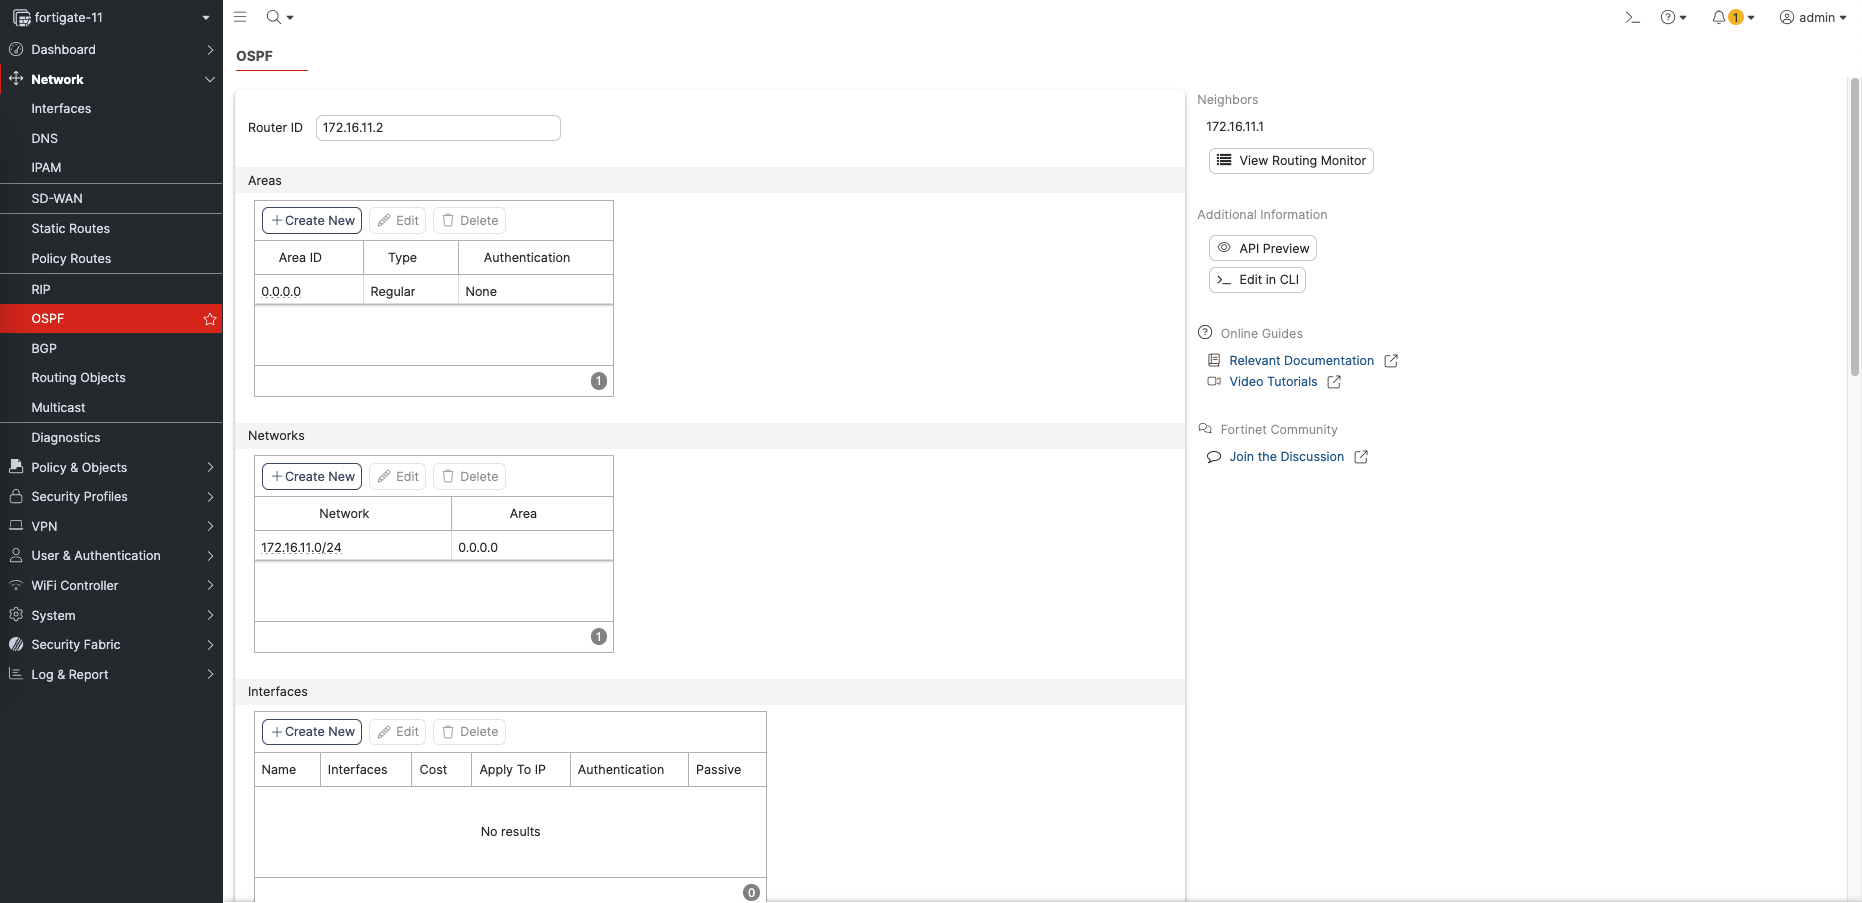Image resolution: width=1862 pixels, height=903 pixels.
Task: Open Relevant Documentation external link icon
Action: pyautogui.click(x=1391, y=361)
